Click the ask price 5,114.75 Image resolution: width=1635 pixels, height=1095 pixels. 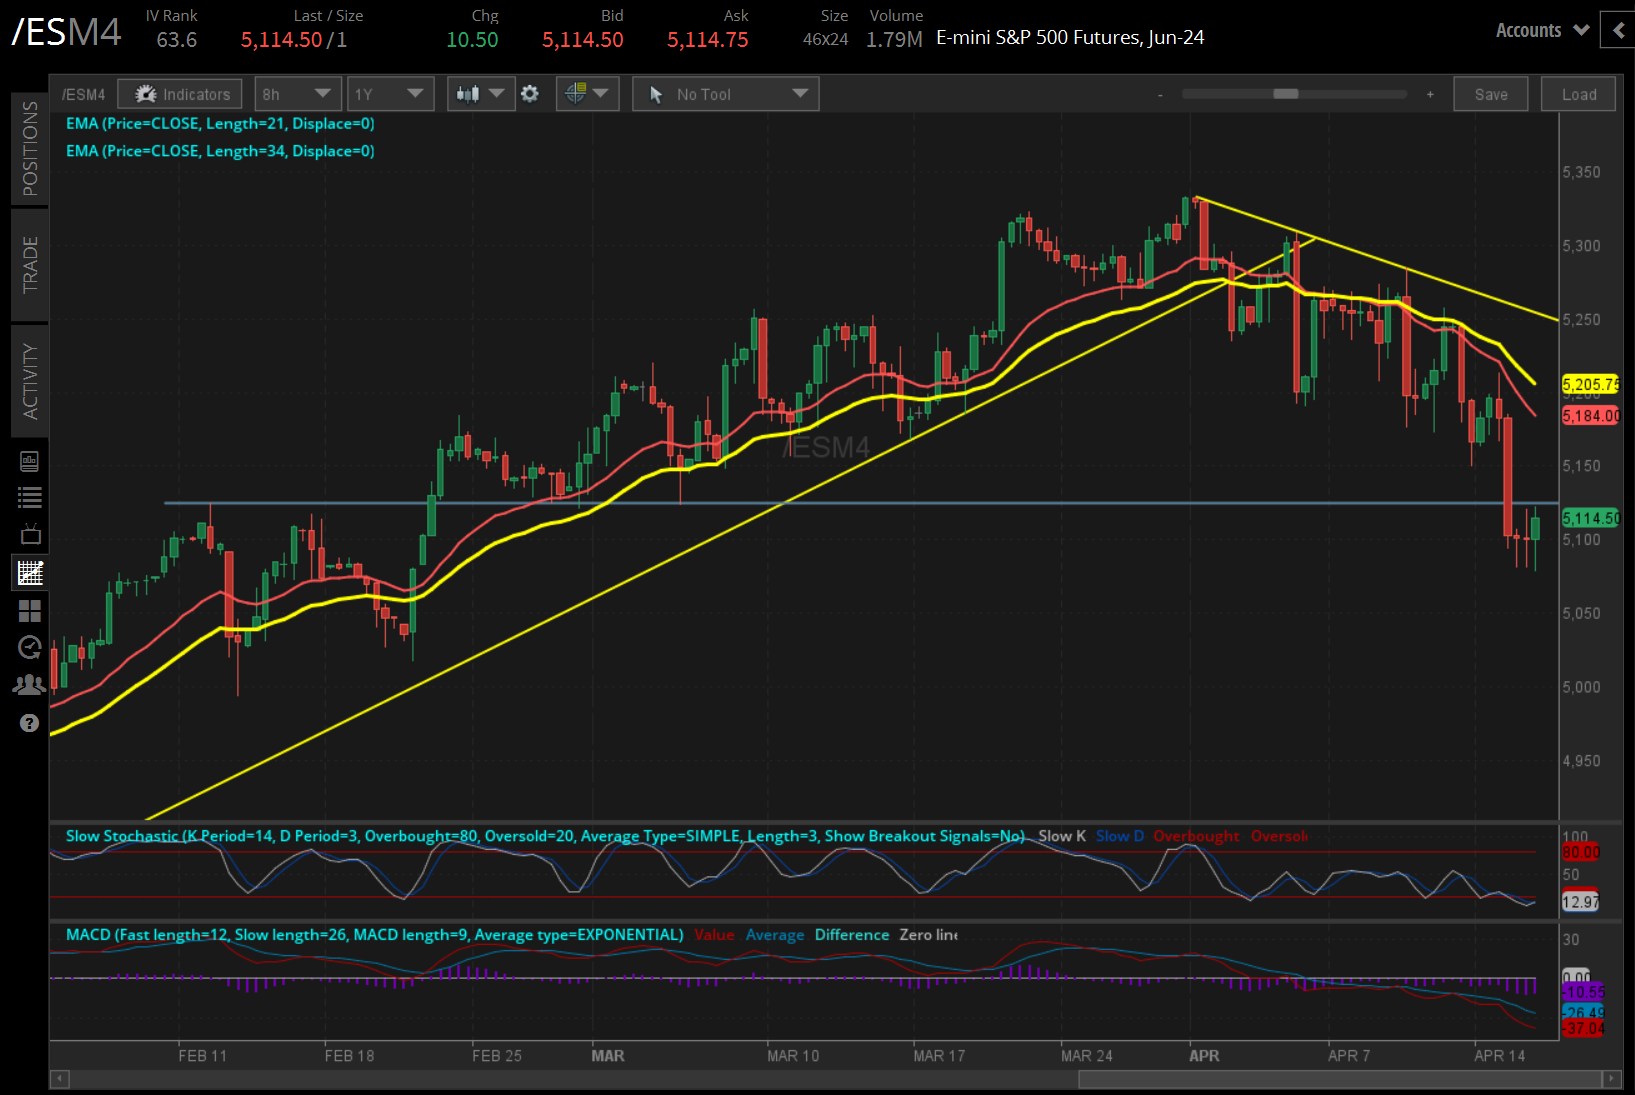(707, 40)
